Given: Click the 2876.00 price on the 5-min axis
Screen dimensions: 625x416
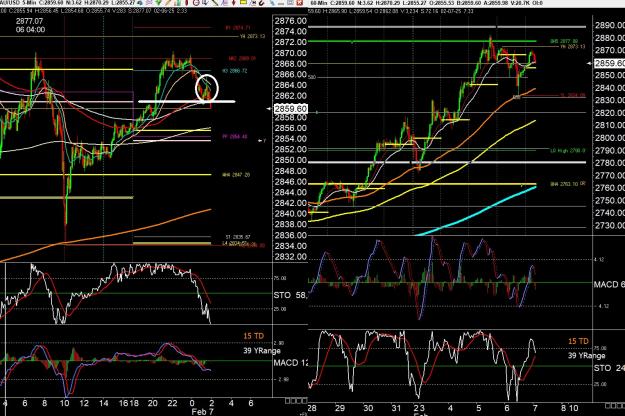Looking at the screenshot, I should click(291, 21).
